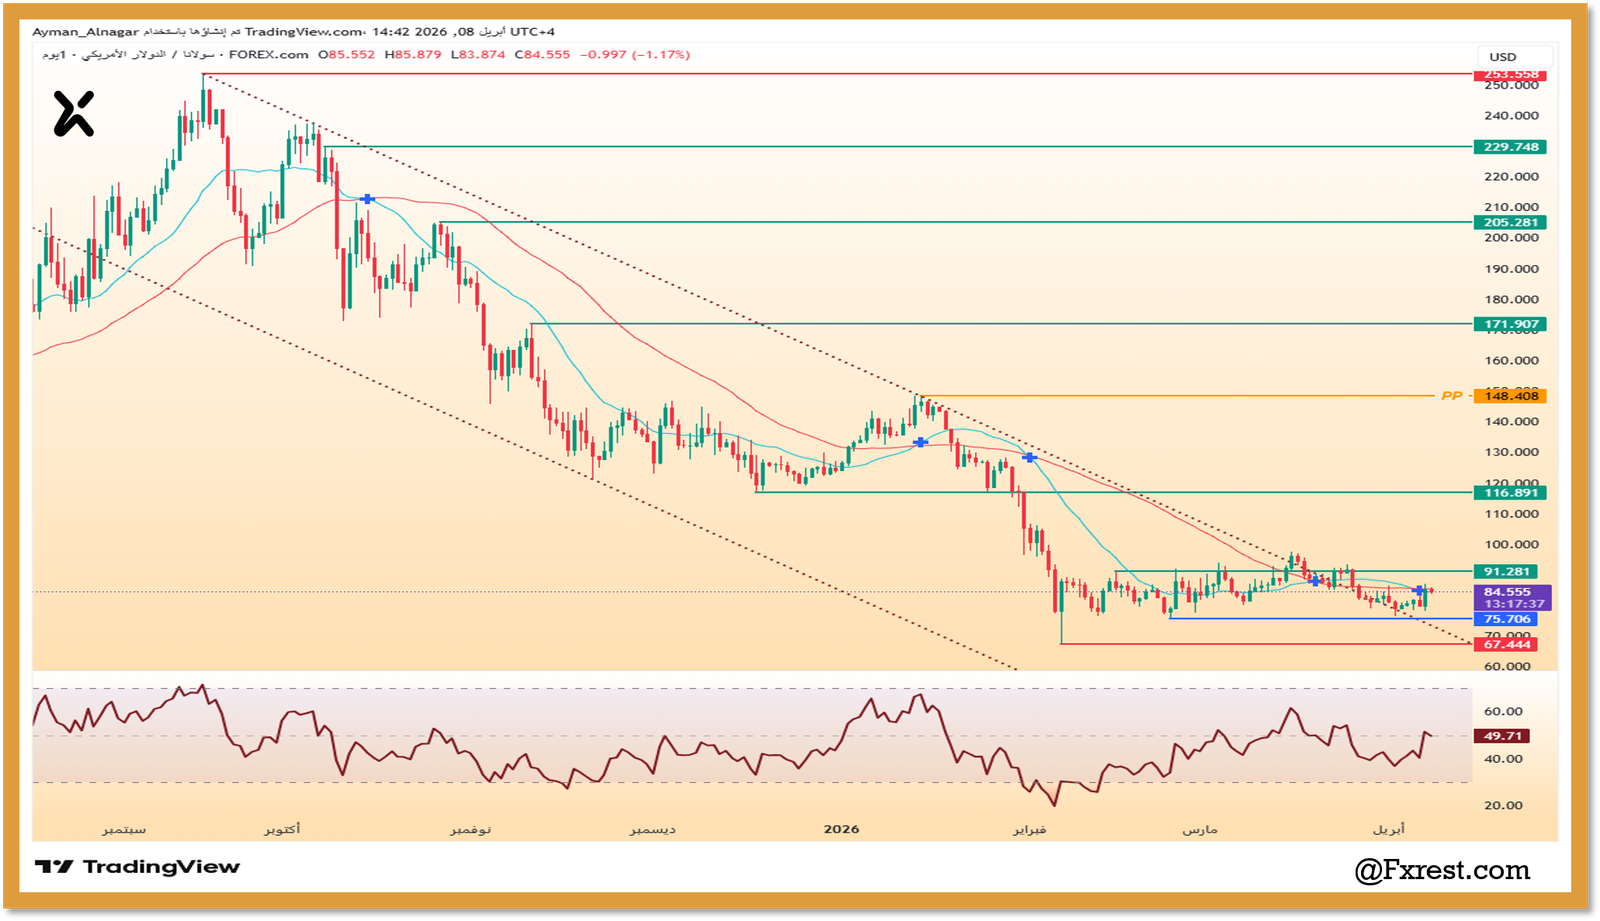Image resolution: width=1600 pixels, height=921 pixels.
Task: Click the red 253.558 price label
Action: 1510,74
